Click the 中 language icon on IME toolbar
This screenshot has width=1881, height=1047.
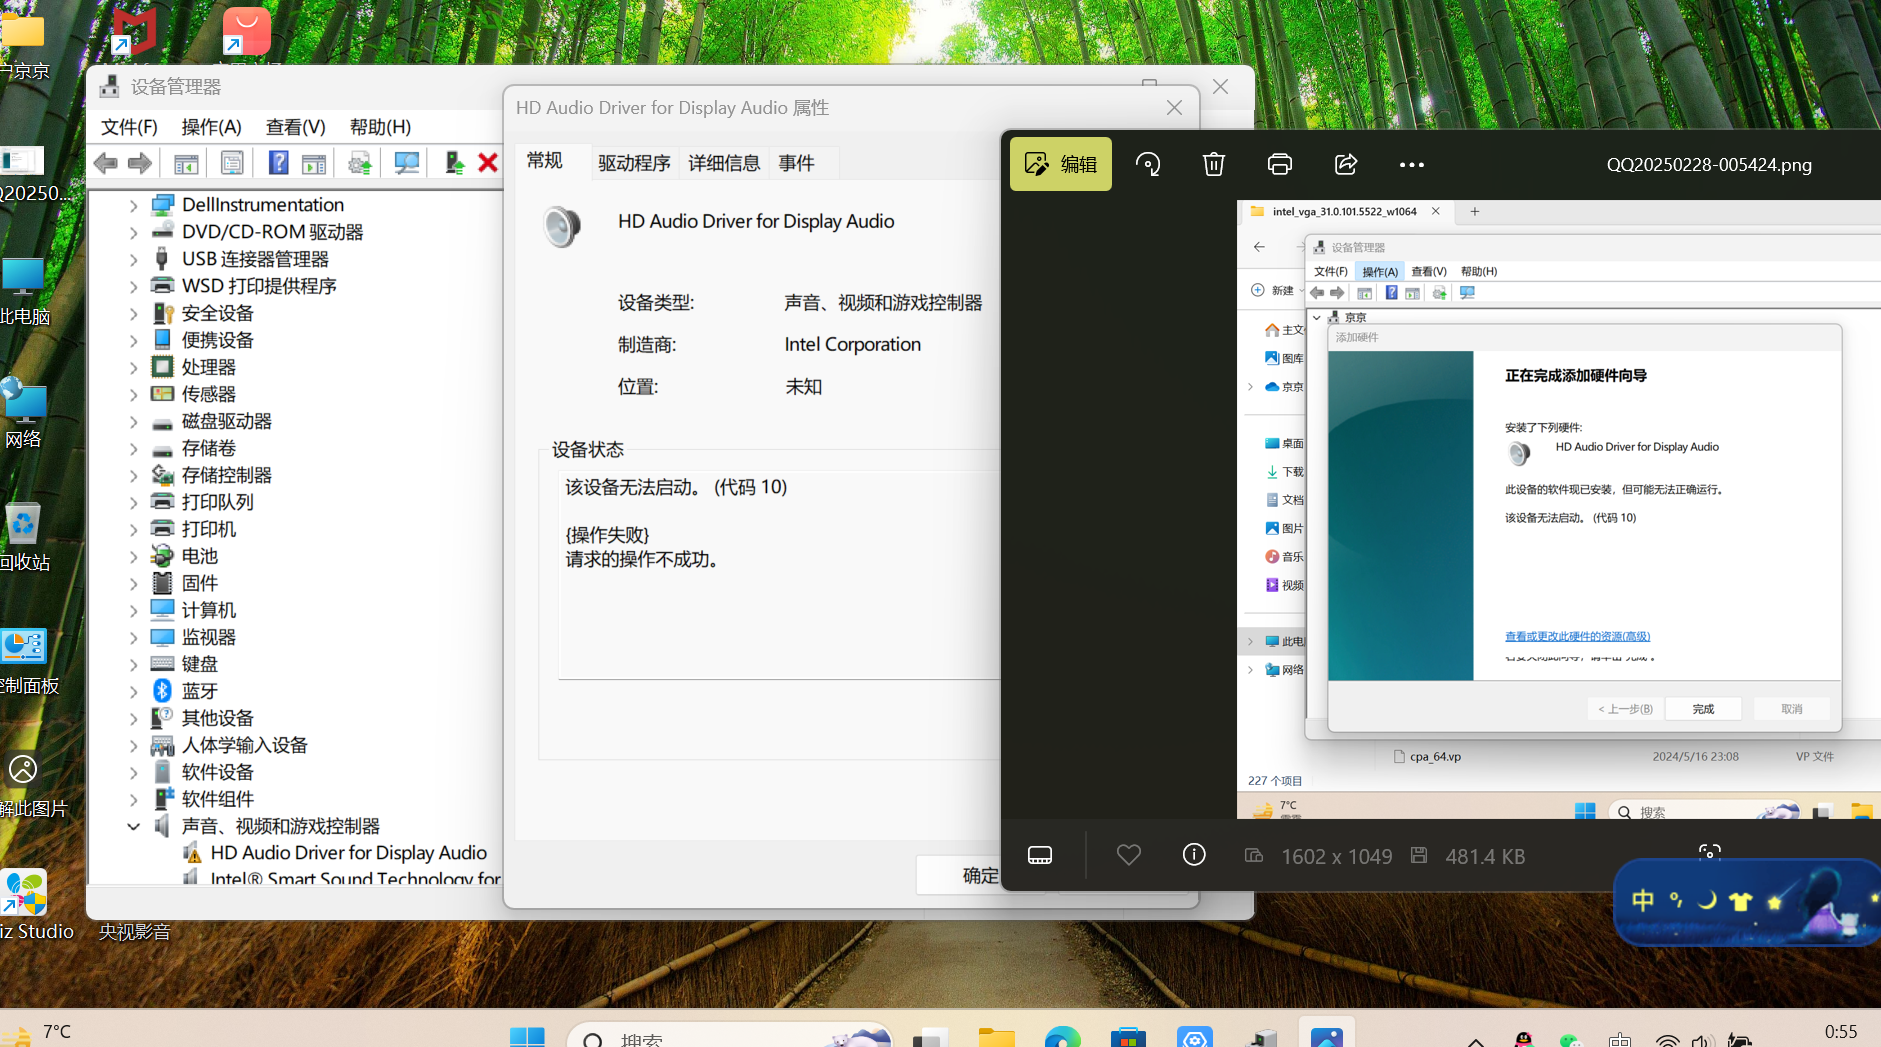(1643, 901)
